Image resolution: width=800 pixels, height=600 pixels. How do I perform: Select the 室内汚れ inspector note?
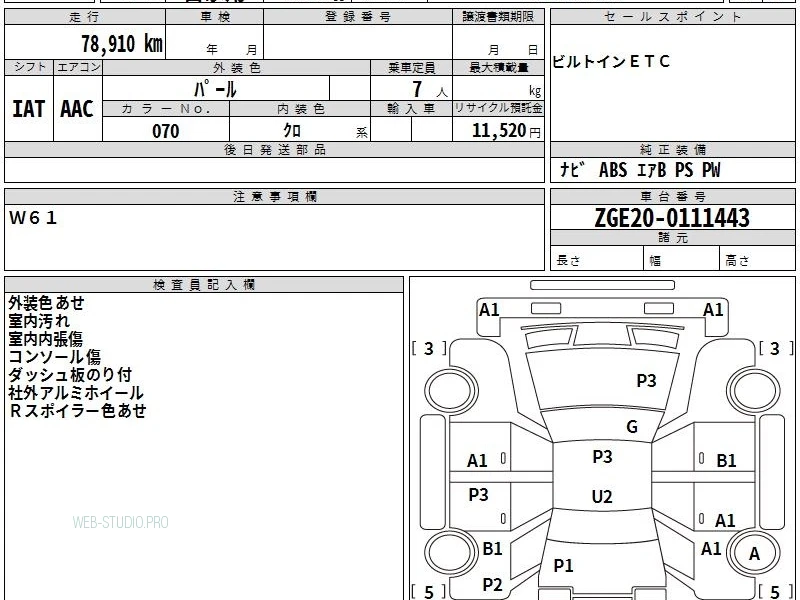coord(39,321)
